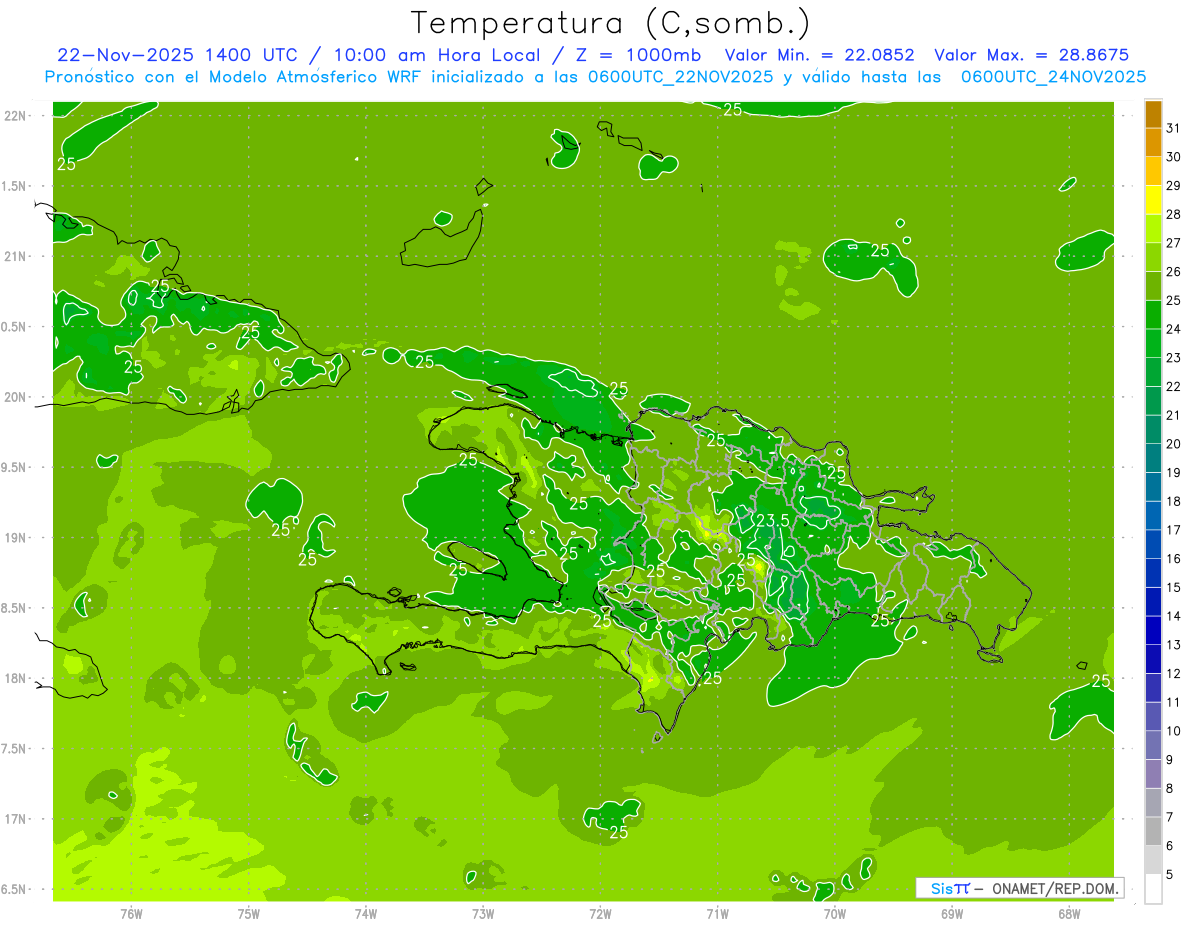
Task: Pick the orange legend band between 30 and 31
Action: tap(1153, 143)
